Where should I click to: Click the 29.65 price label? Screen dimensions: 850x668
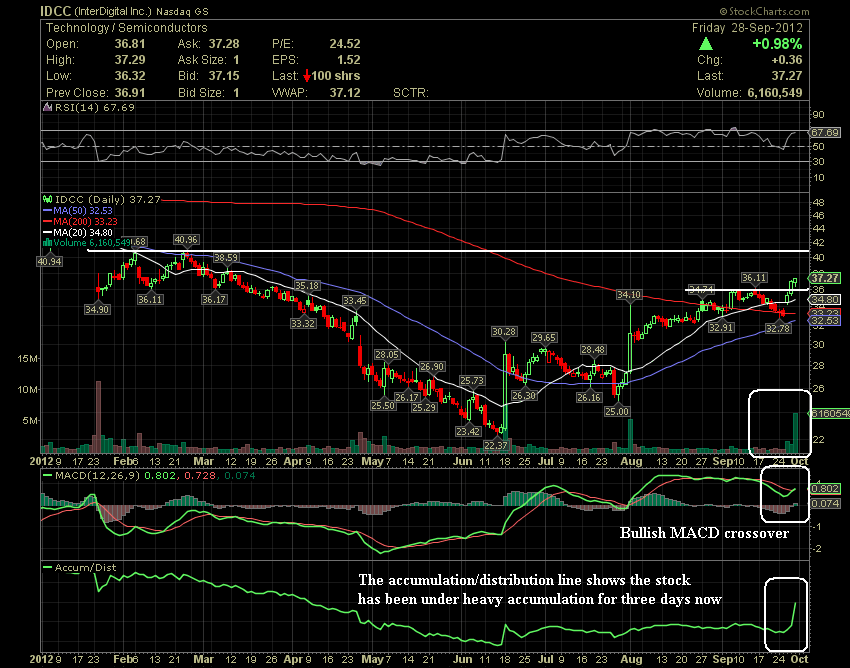click(544, 337)
